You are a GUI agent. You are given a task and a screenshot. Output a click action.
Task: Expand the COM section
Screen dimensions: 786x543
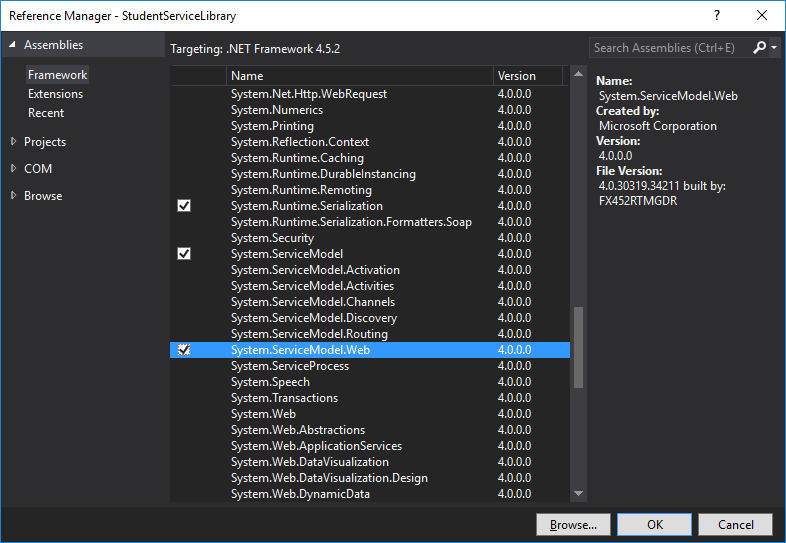(14, 168)
